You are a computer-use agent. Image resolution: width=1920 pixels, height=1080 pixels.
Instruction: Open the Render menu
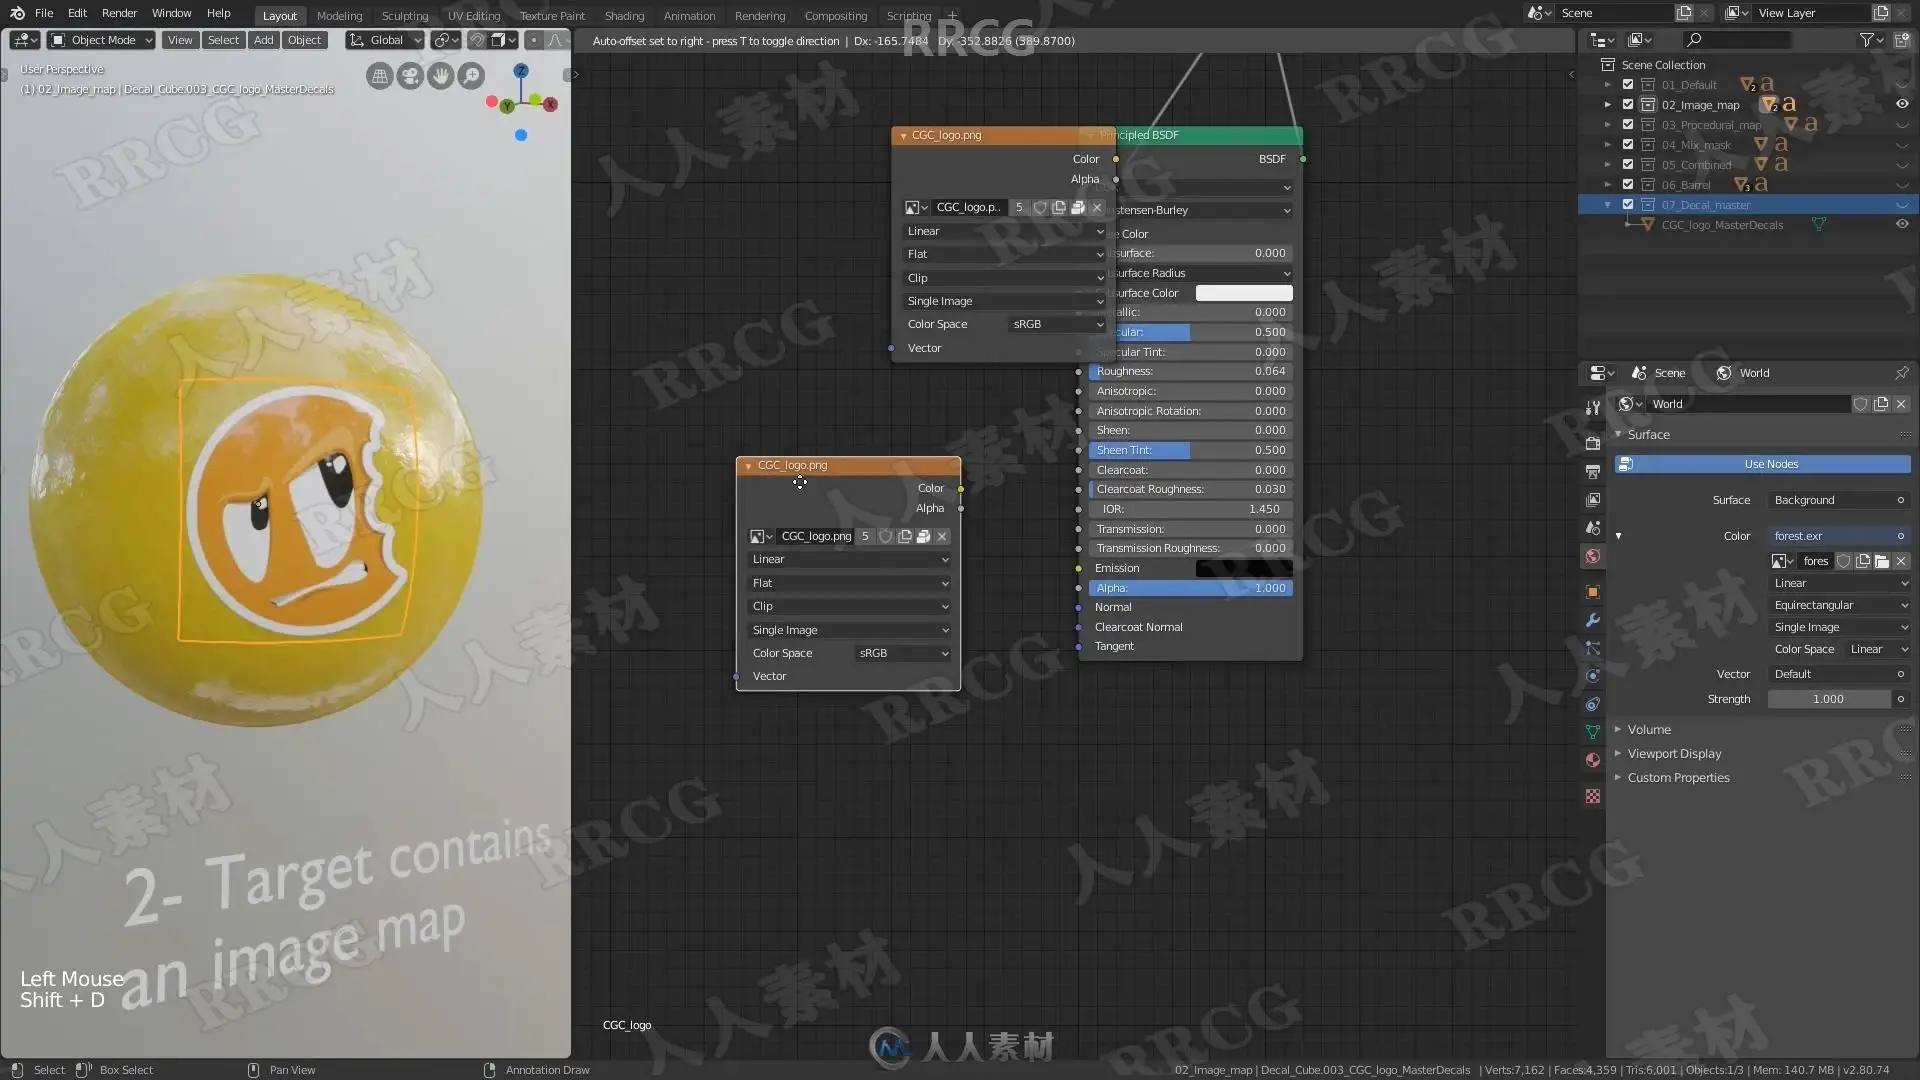(119, 13)
